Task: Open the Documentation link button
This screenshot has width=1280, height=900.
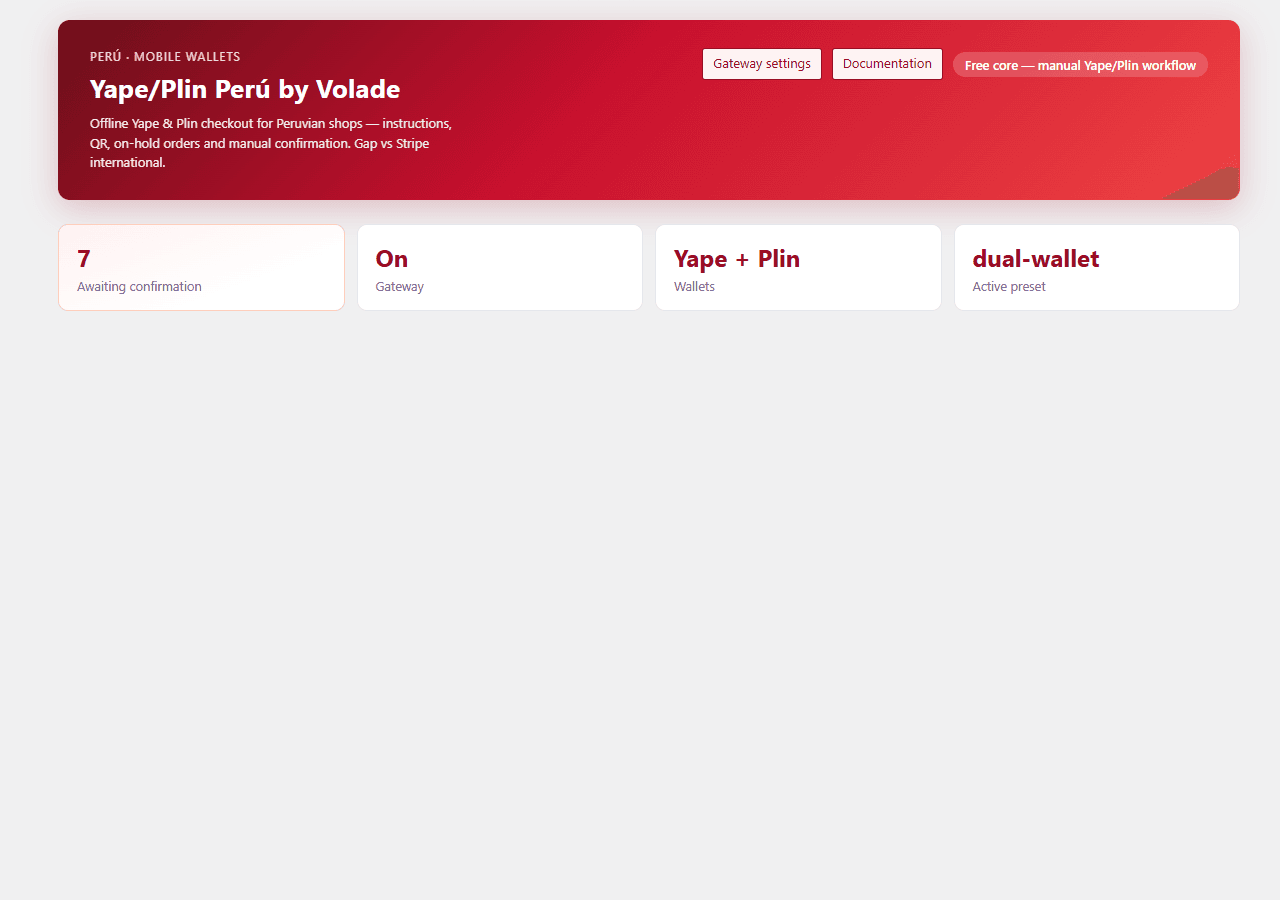Action: 887,64
